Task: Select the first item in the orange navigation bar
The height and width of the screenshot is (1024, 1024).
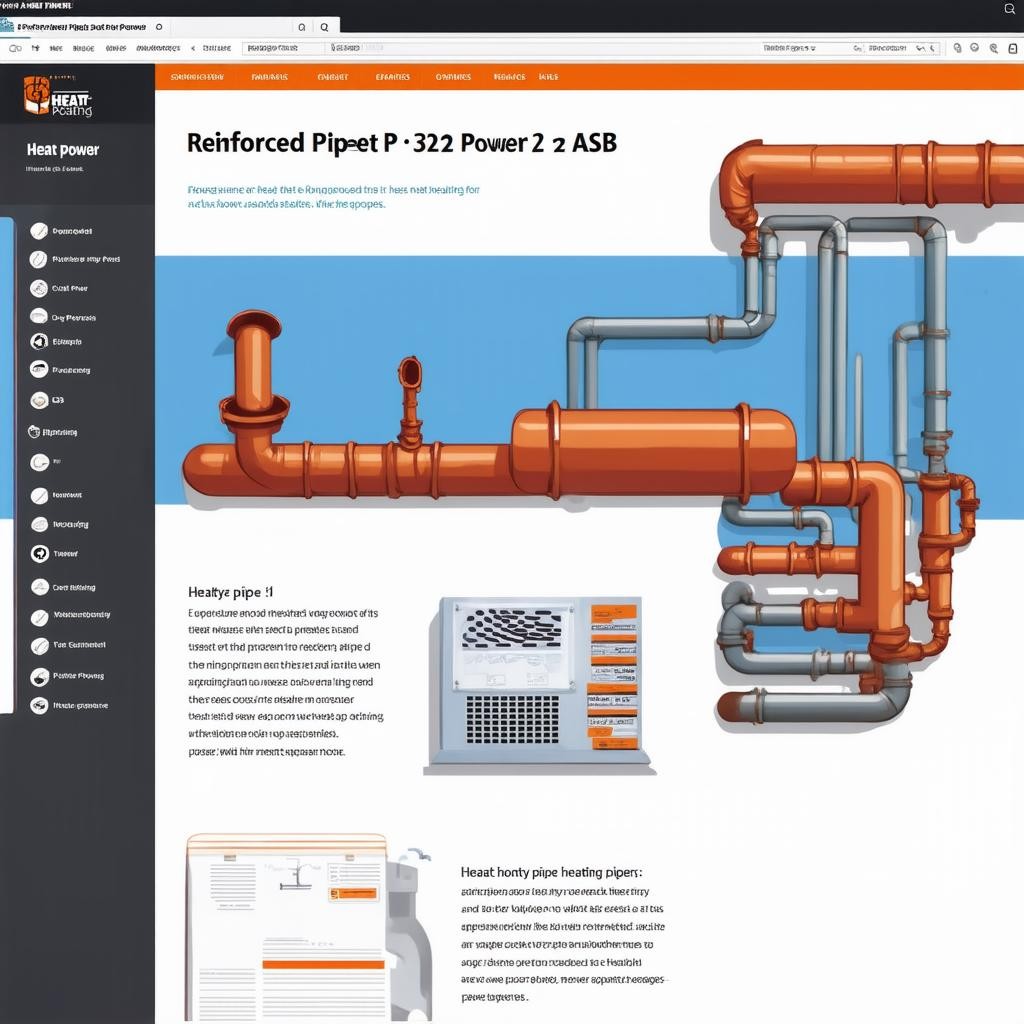Action: (197, 76)
